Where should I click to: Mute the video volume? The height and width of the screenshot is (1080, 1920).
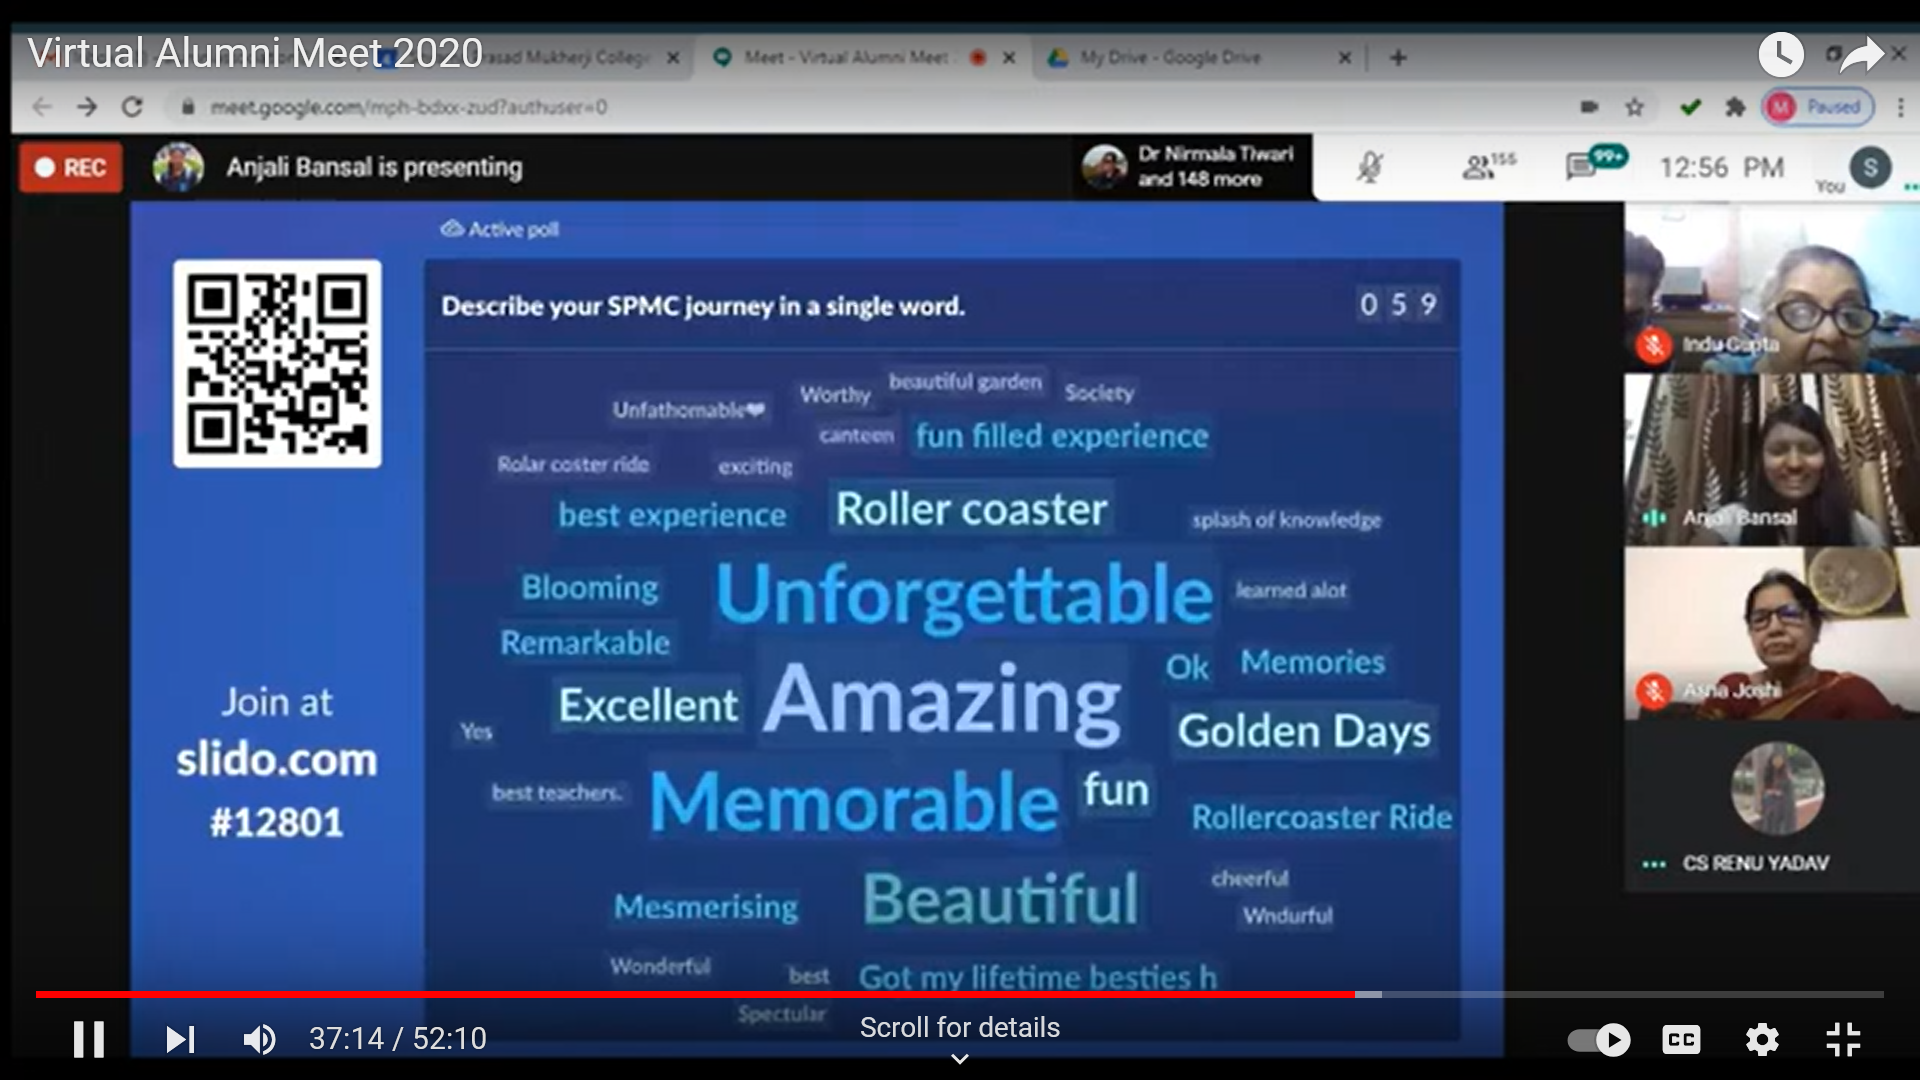coord(260,1039)
